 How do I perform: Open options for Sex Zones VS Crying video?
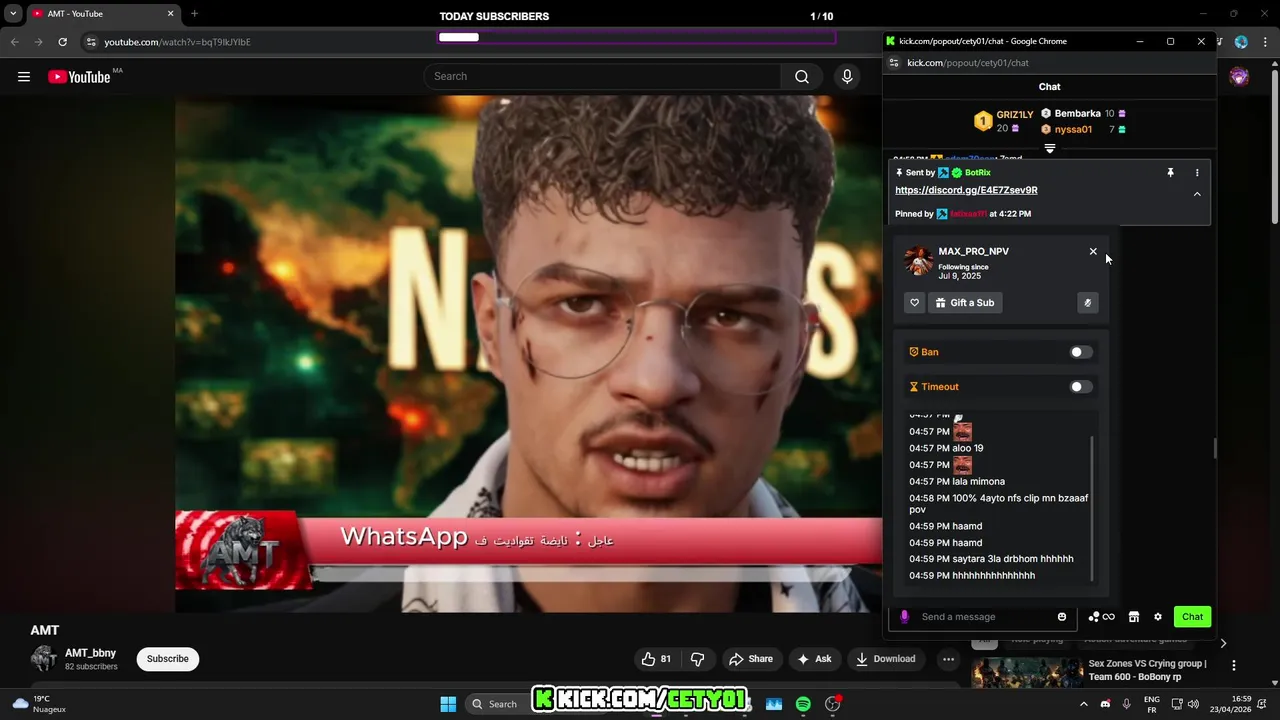(1233, 665)
